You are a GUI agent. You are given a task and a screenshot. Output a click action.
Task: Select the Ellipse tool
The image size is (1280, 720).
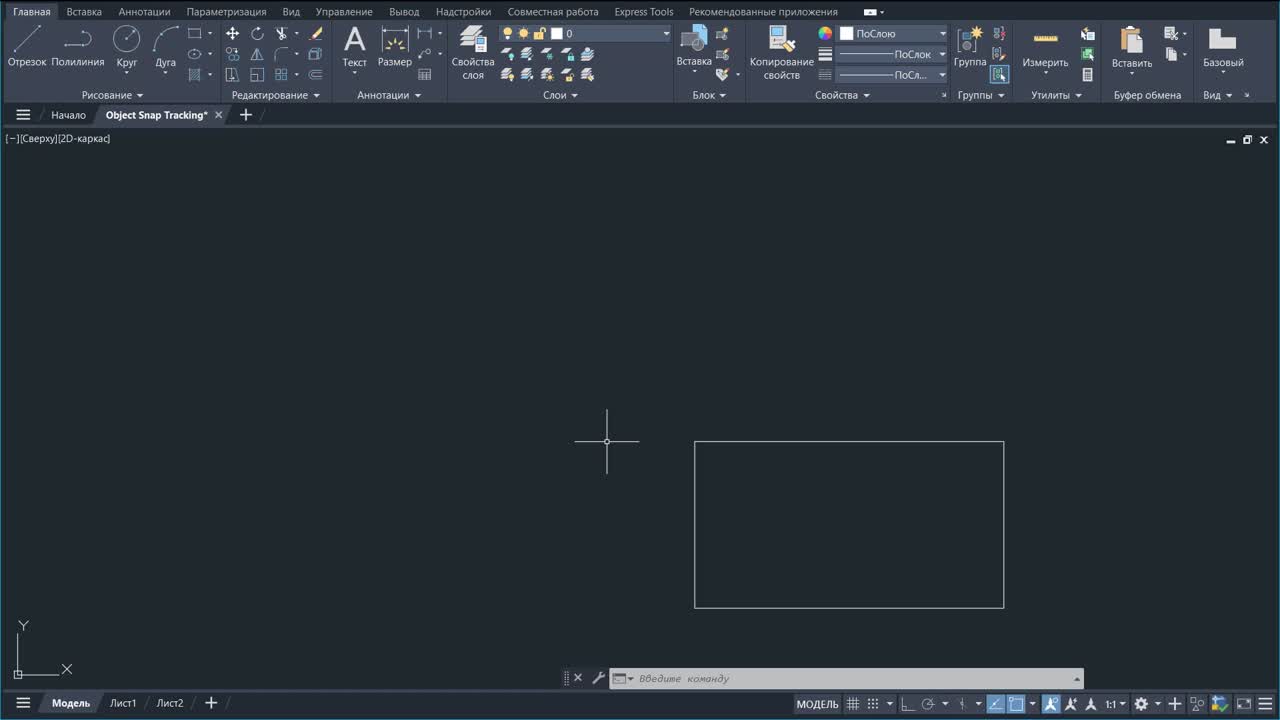(195, 54)
